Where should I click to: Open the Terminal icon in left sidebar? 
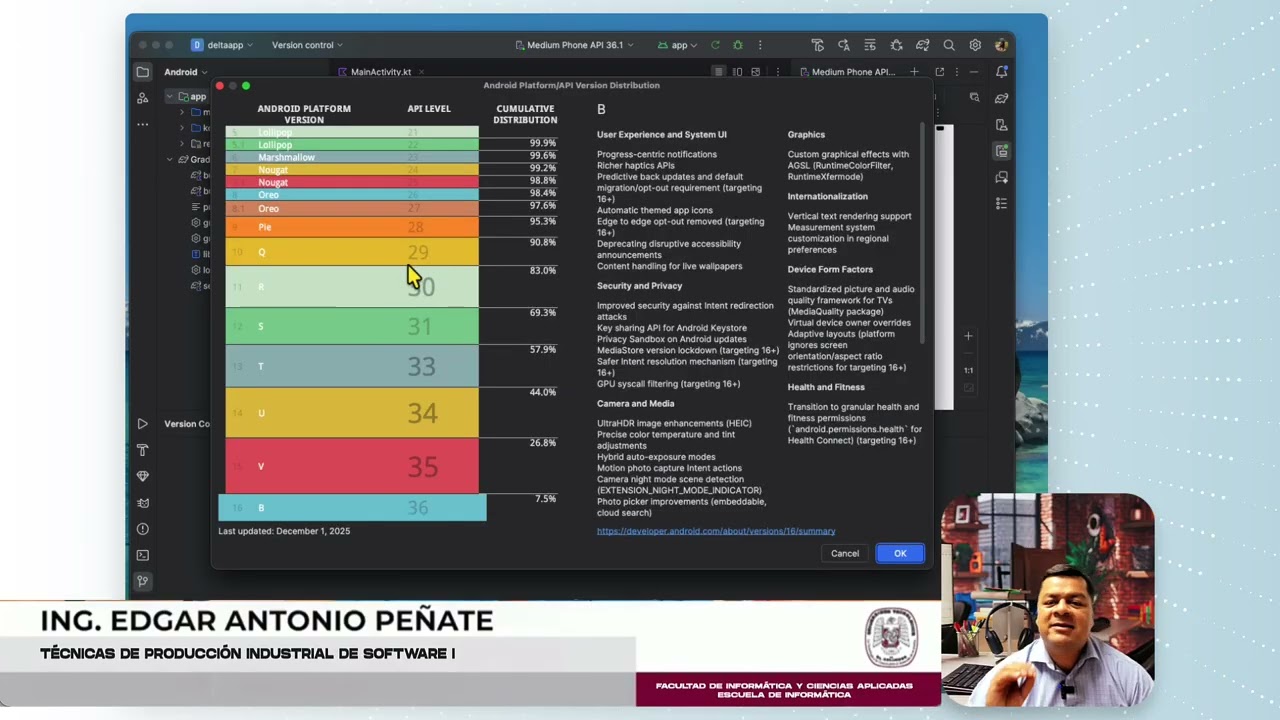(x=143, y=555)
